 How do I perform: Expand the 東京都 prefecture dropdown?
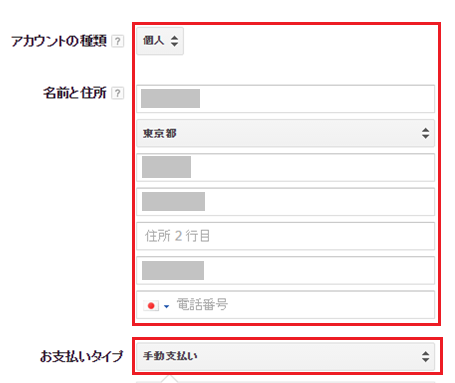286,133
